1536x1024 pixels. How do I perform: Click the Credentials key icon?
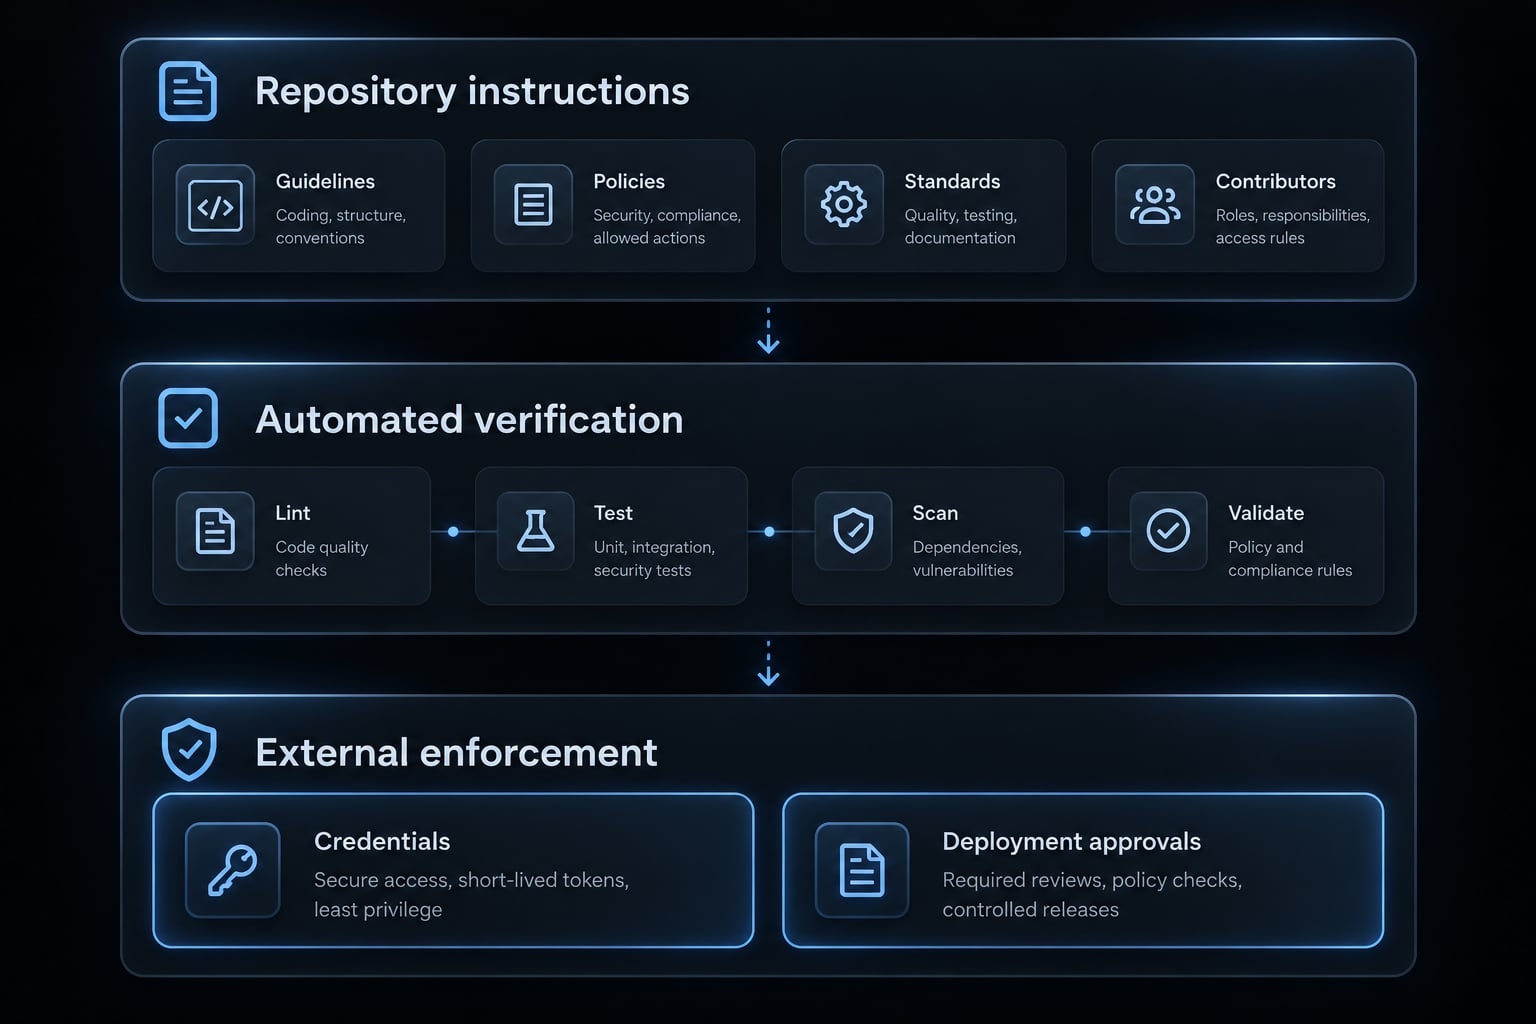click(x=232, y=870)
